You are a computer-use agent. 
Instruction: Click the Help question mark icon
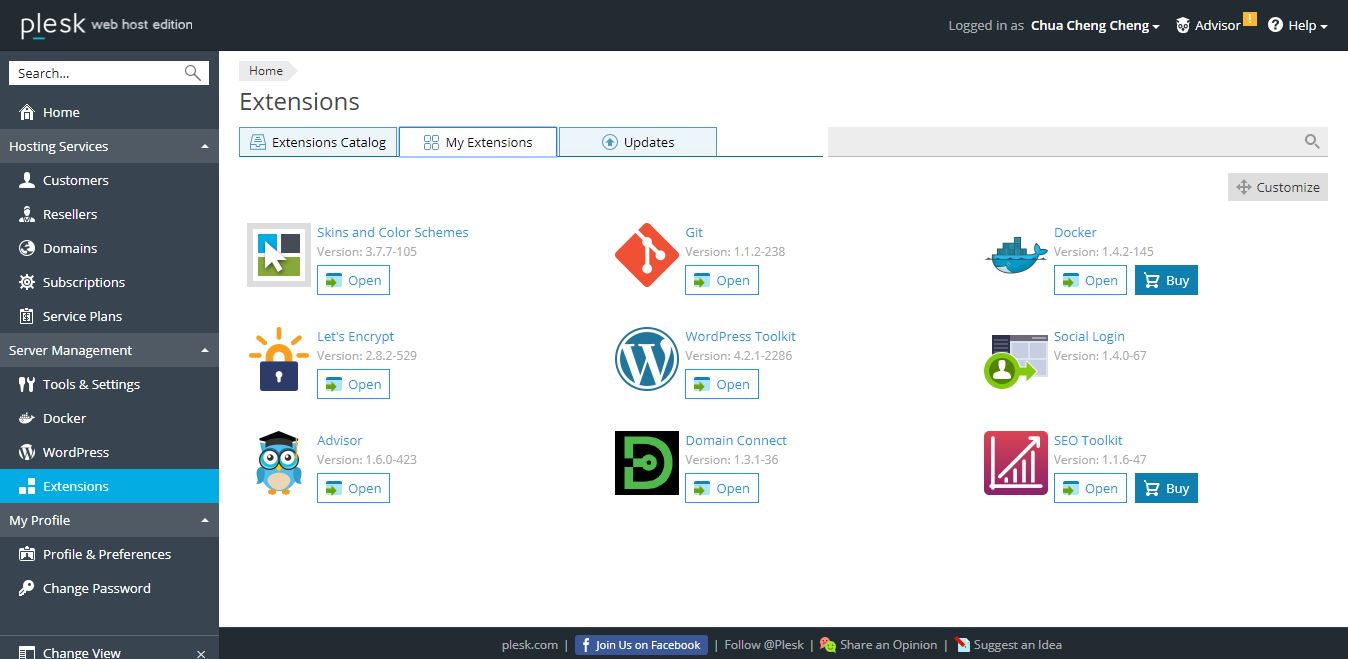click(x=1275, y=25)
